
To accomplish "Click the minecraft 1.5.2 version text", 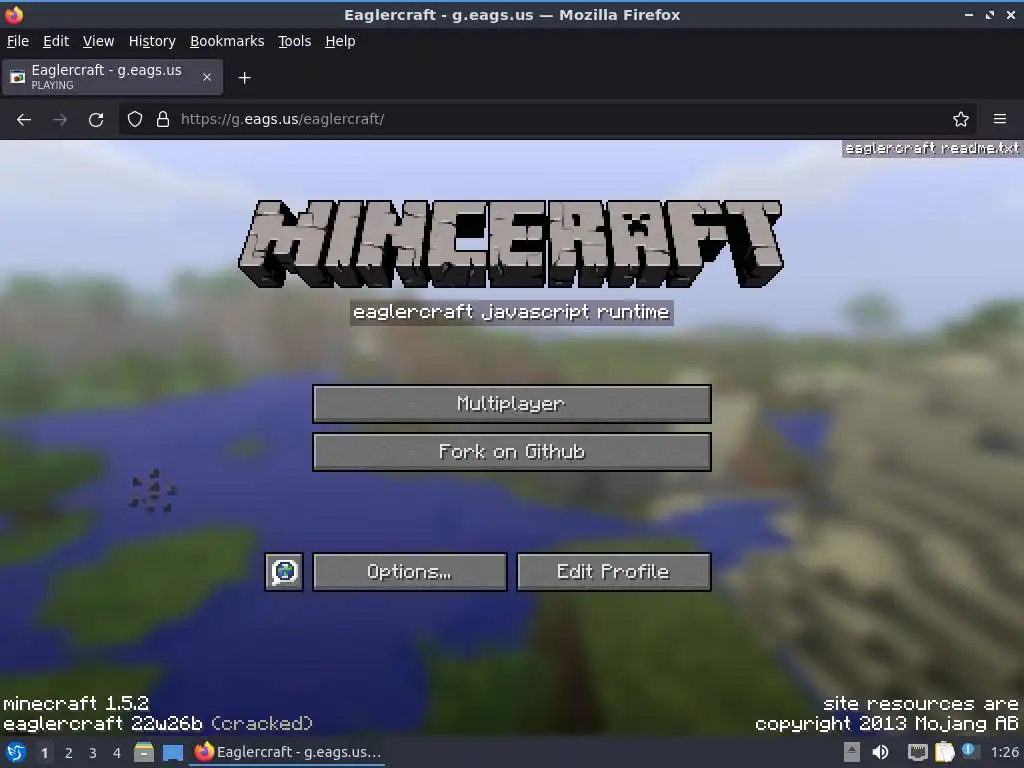I will pos(76,703).
